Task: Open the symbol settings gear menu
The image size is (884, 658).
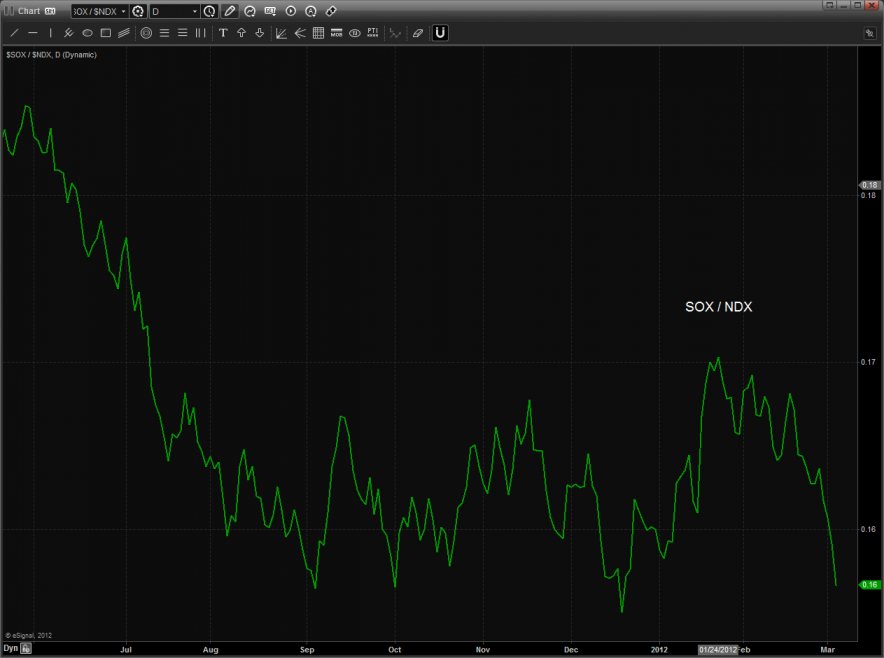Action: [138, 11]
